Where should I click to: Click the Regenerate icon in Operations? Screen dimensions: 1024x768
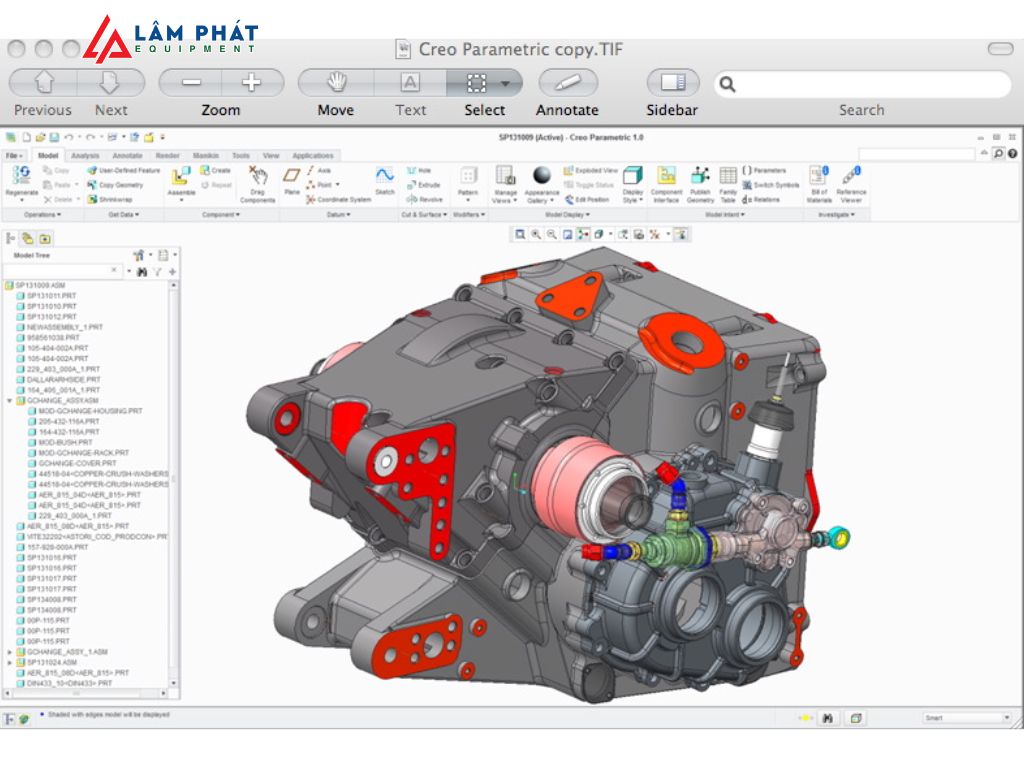pos(22,175)
